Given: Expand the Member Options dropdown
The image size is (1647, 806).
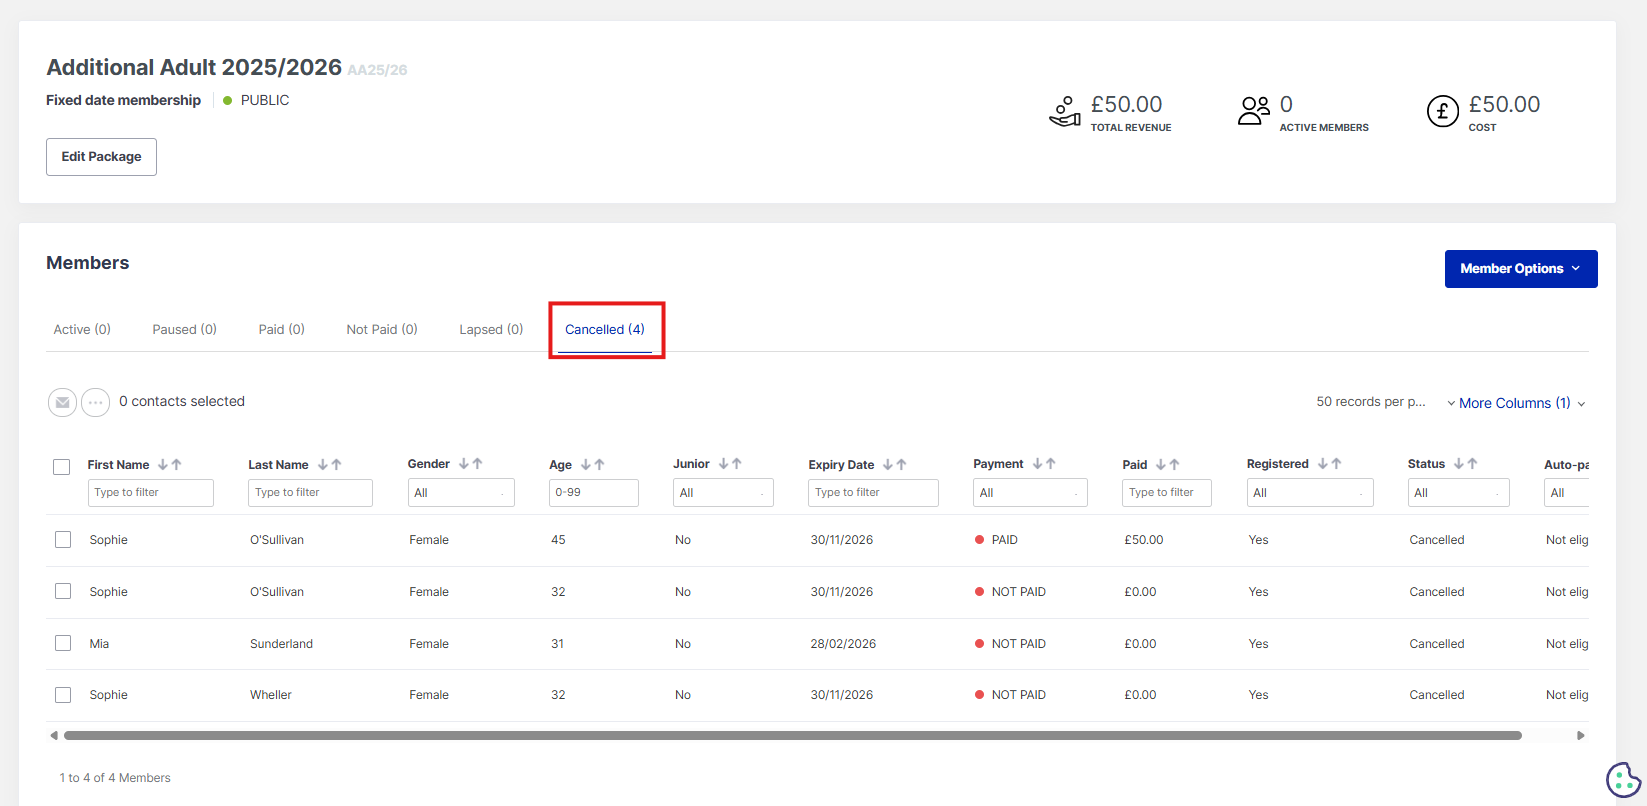Looking at the screenshot, I should click(1520, 269).
